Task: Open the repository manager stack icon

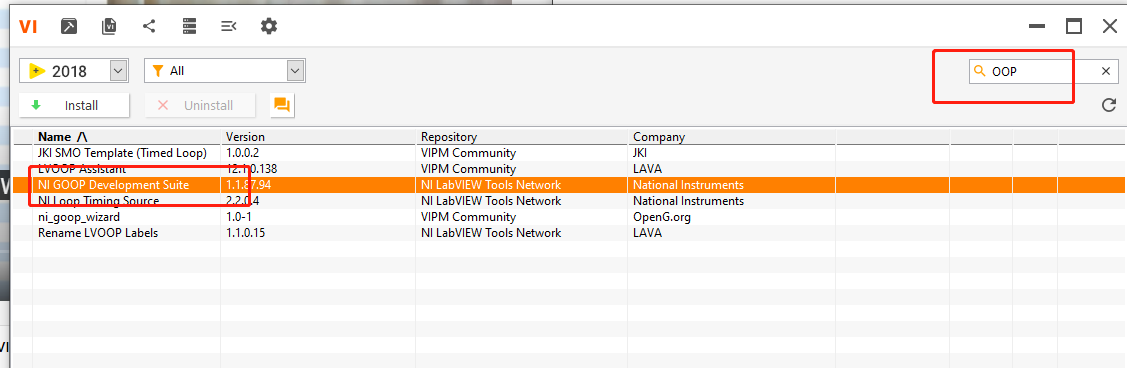Action: [x=189, y=27]
